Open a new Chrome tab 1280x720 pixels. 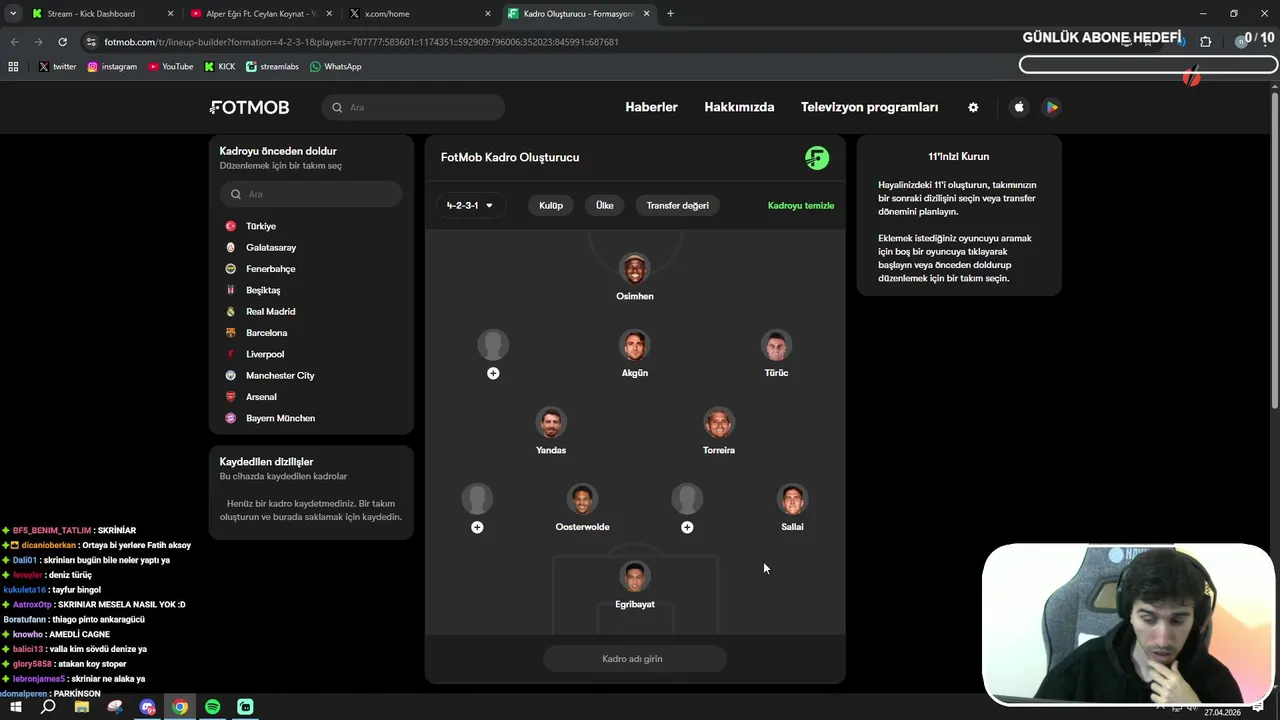click(670, 14)
